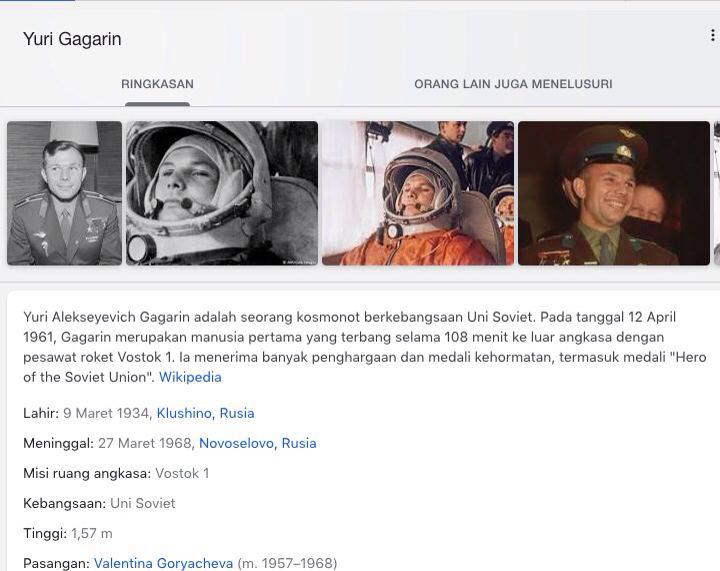The height and width of the screenshot is (571, 720).
Task: Open the Novoselovo, Rusia link
Action: coord(258,443)
